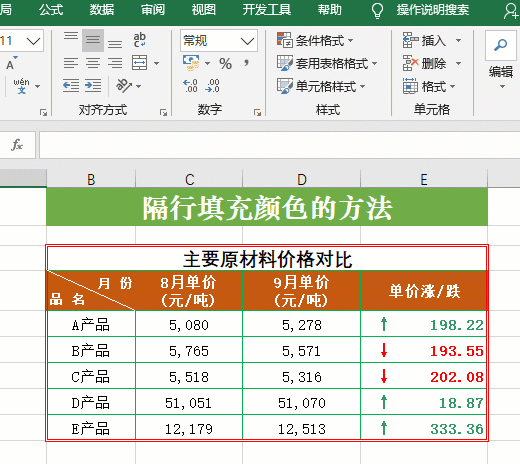Expand the 插入 dropdown arrow

pos(459,41)
